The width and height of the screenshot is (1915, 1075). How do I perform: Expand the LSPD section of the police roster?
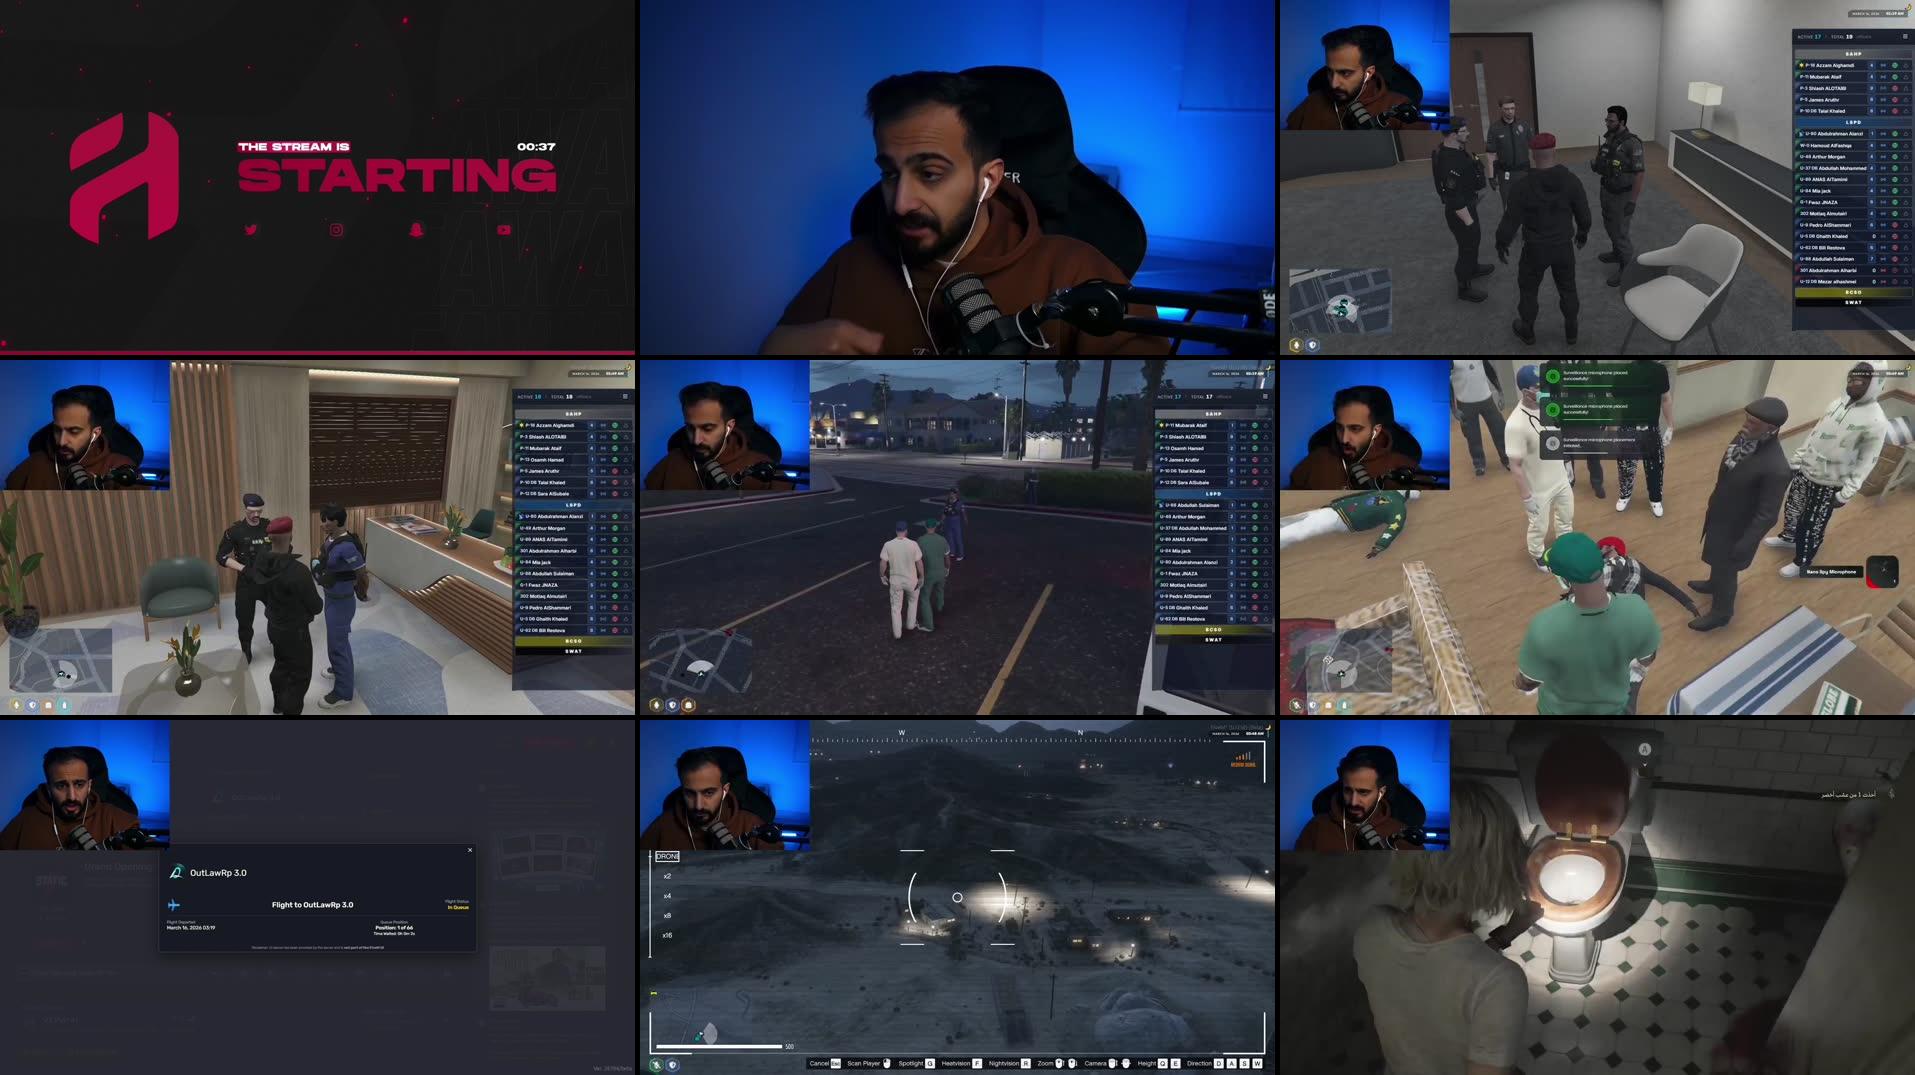(1856, 121)
